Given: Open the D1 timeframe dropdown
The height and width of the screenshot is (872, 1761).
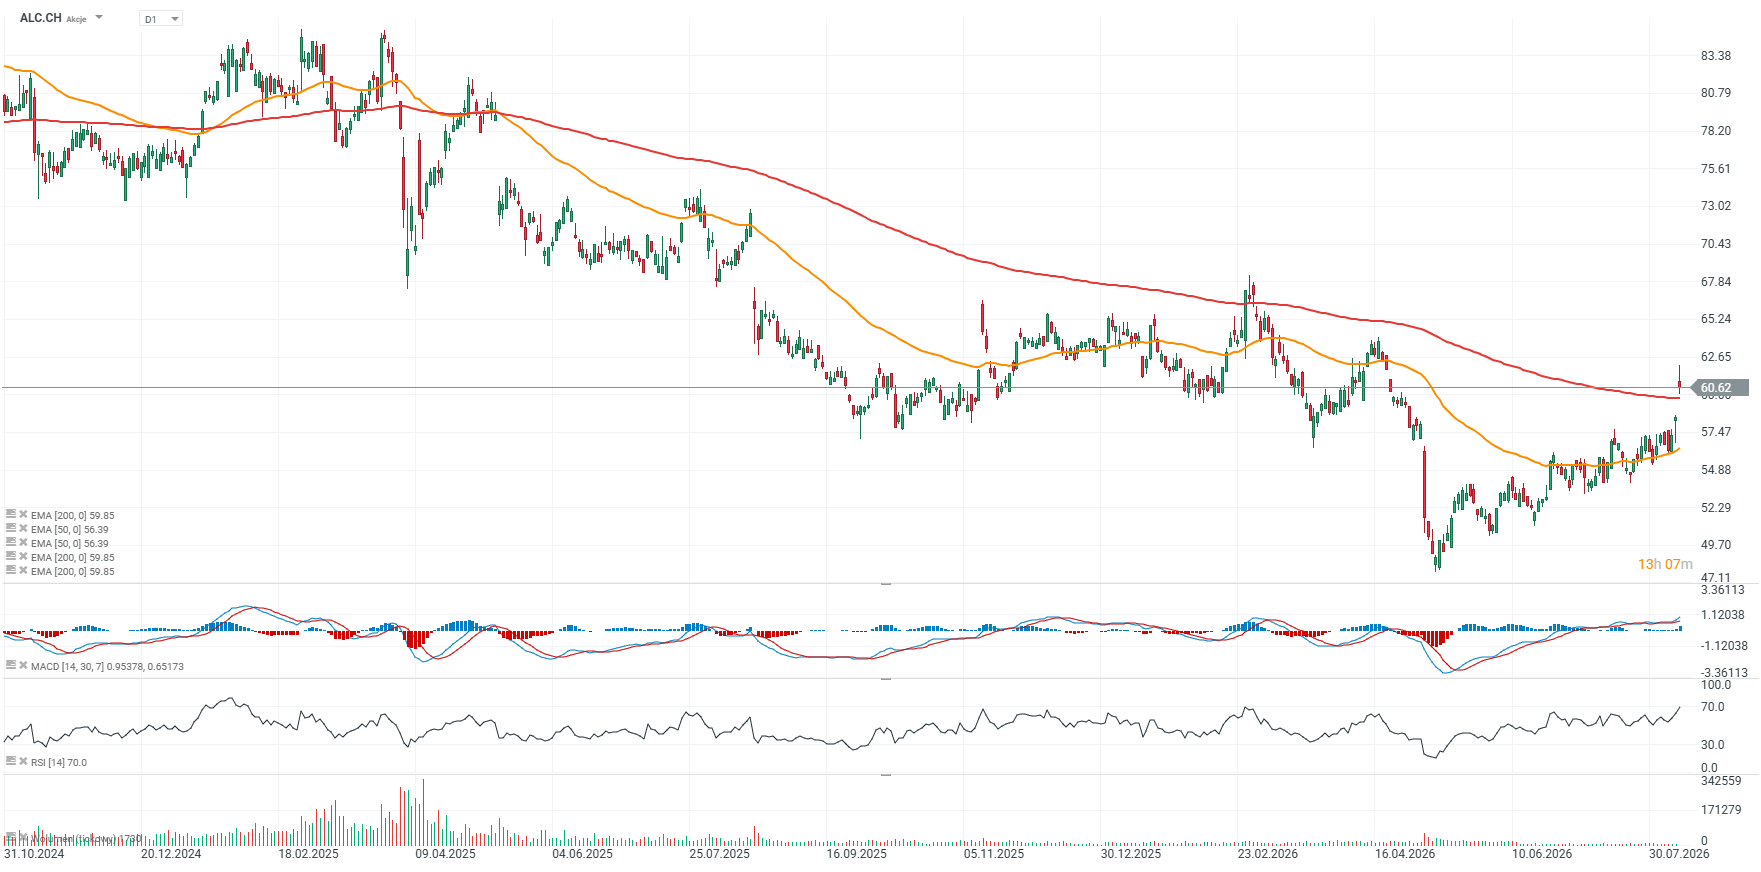Looking at the screenshot, I should point(161,19).
